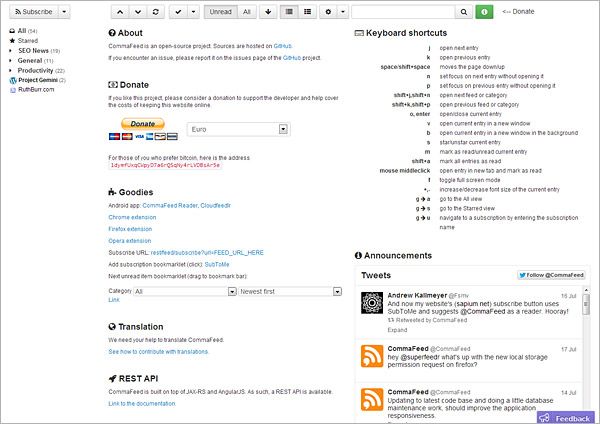Click the previous entry up-arrow toolbar button

click(118, 11)
